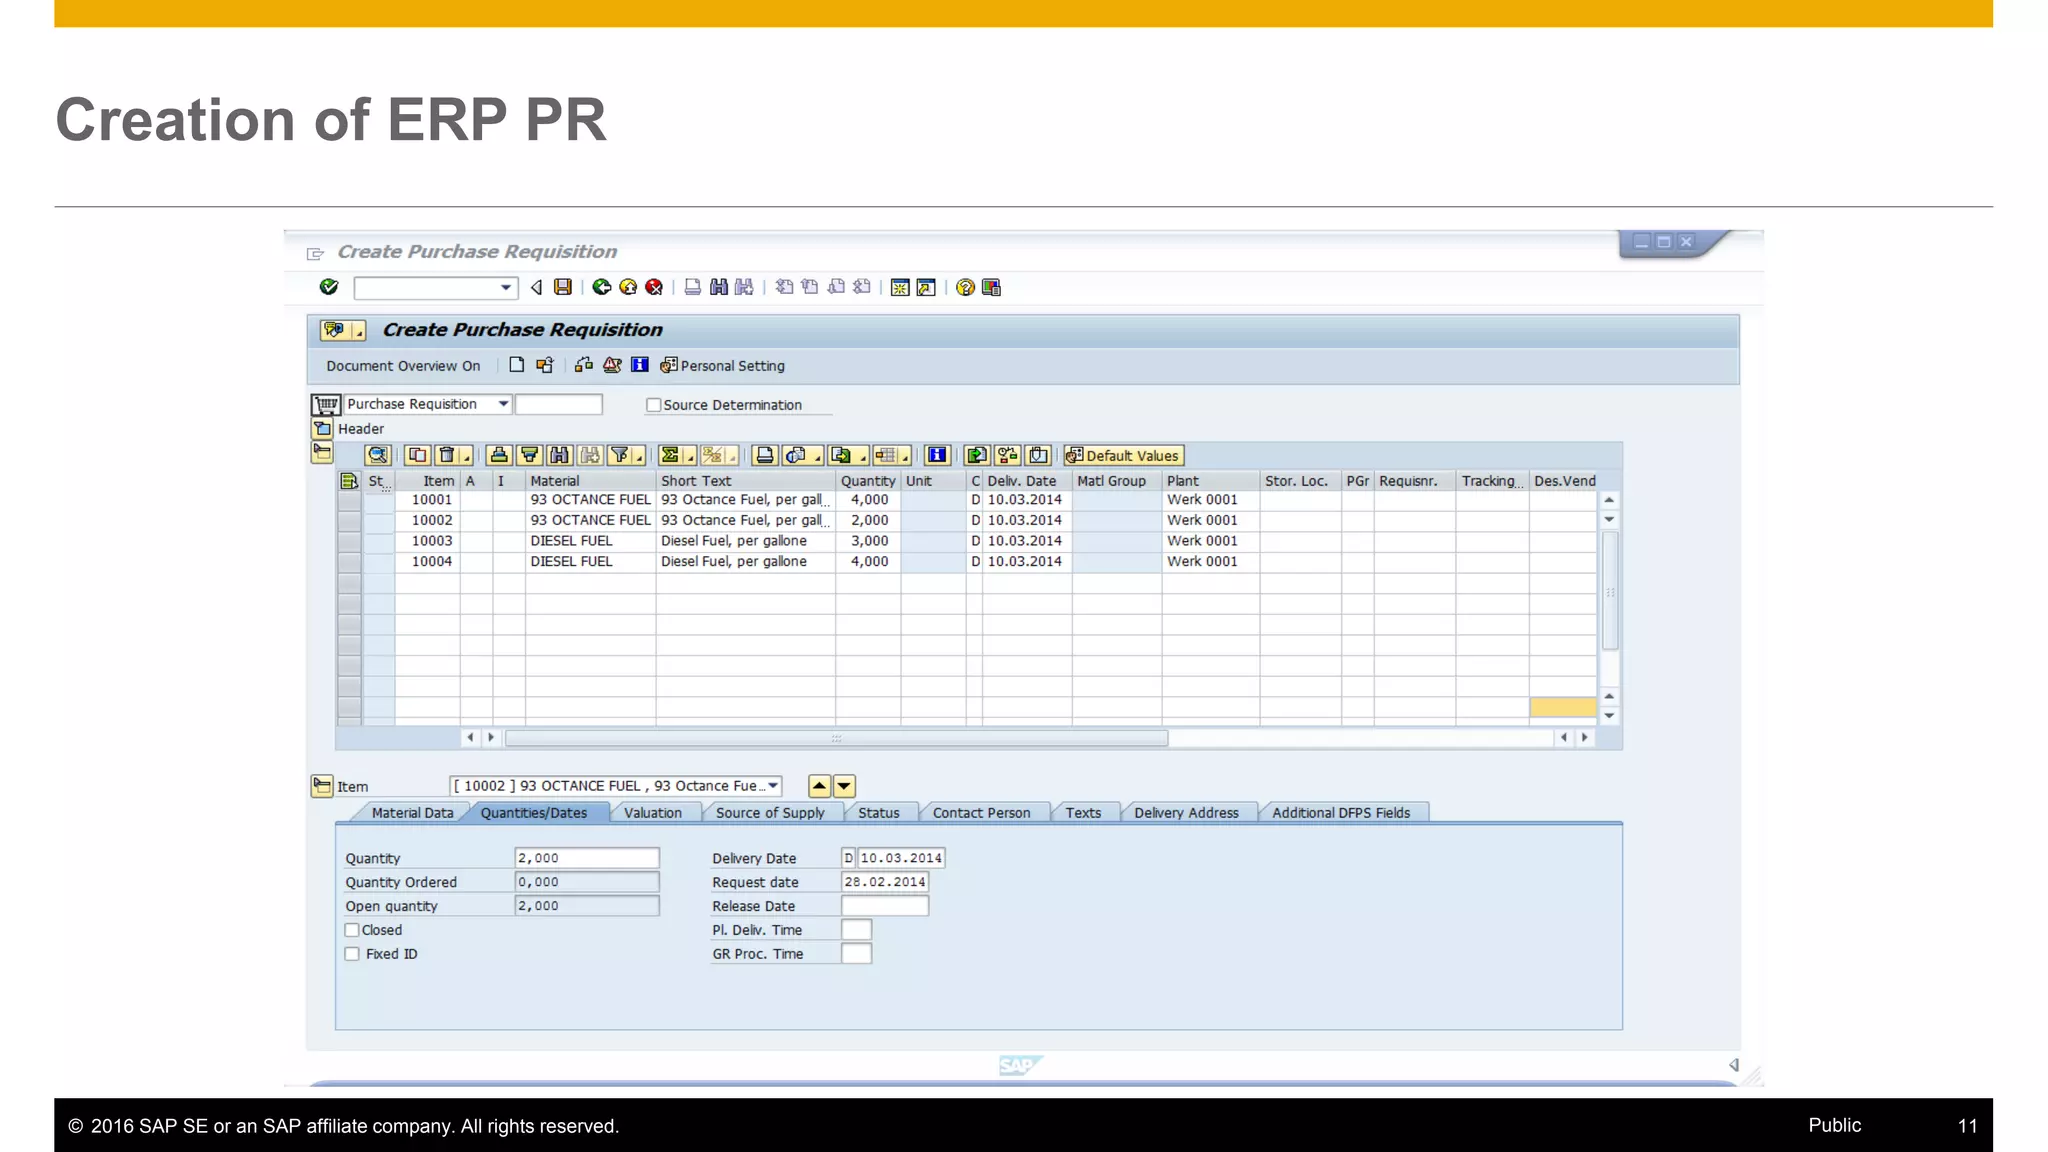This screenshot has width=2048, height=1152.
Task: Click the Messages warning triangle icon
Action: click(x=612, y=365)
